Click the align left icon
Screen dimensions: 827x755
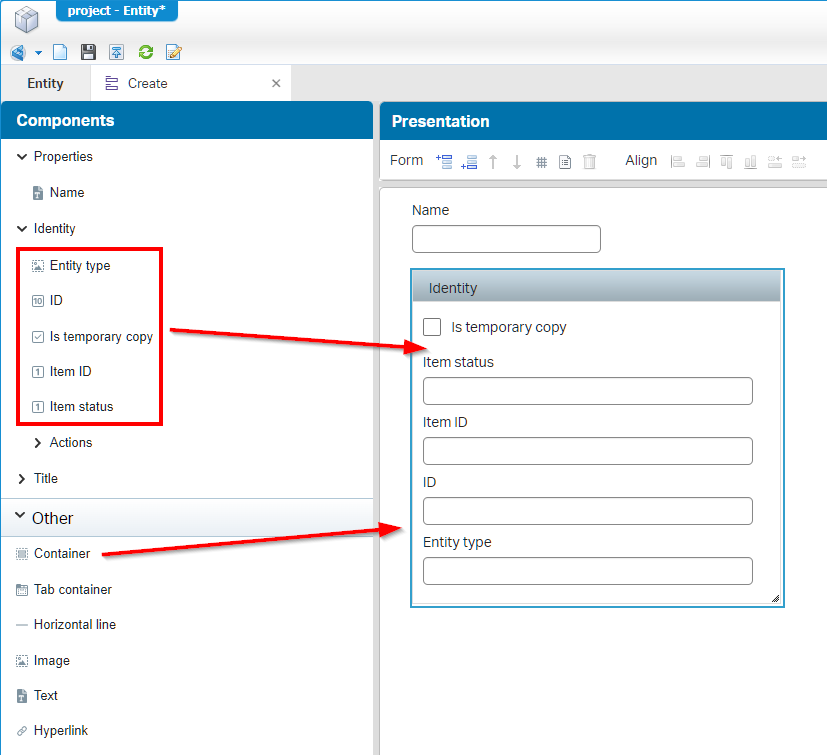click(678, 162)
